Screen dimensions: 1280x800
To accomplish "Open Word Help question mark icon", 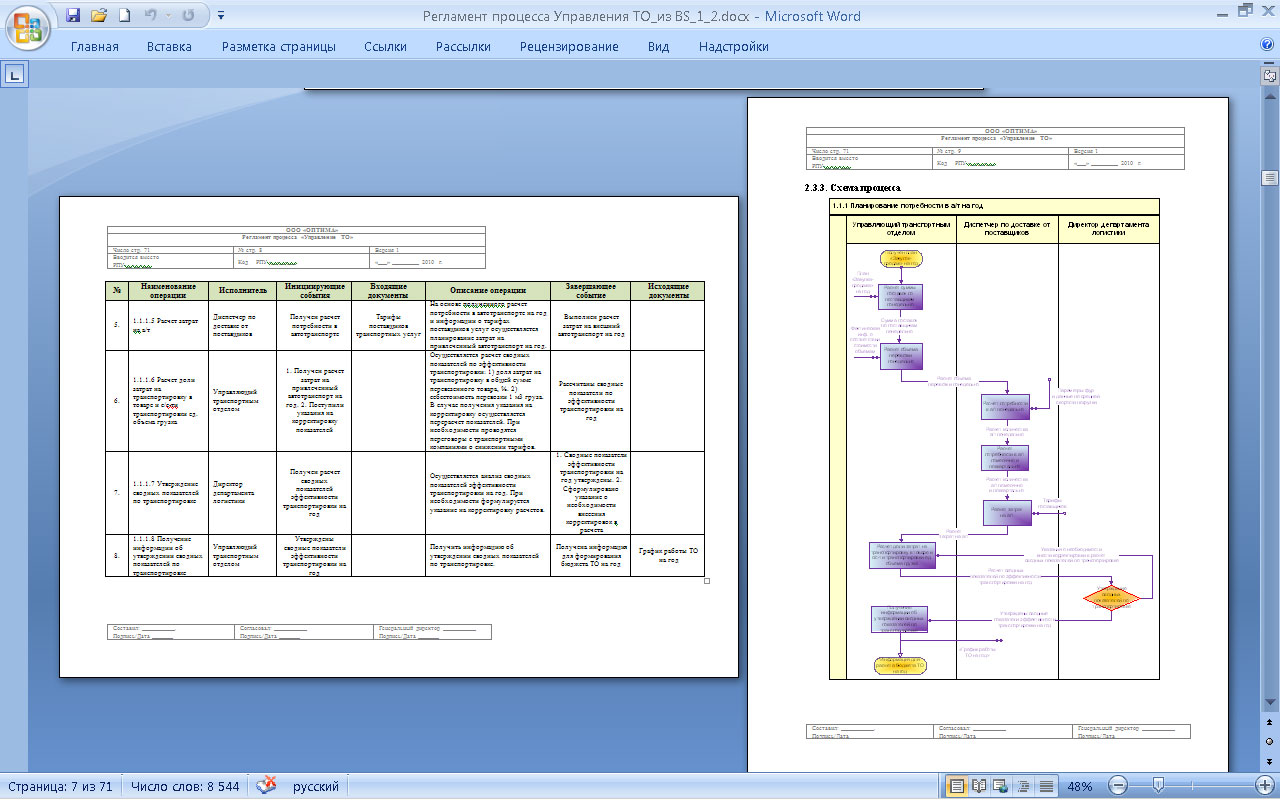I will pos(1267,45).
